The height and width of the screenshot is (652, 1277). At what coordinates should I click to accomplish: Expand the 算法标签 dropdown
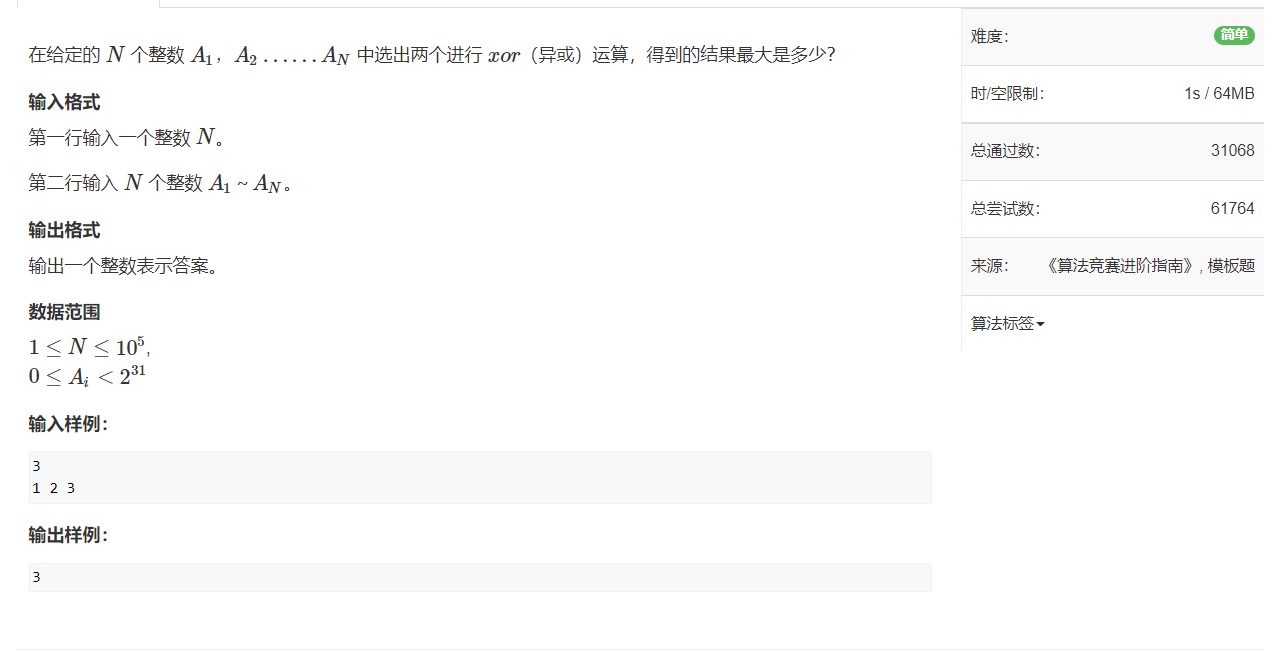pyautogui.click(x=1007, y=324)
